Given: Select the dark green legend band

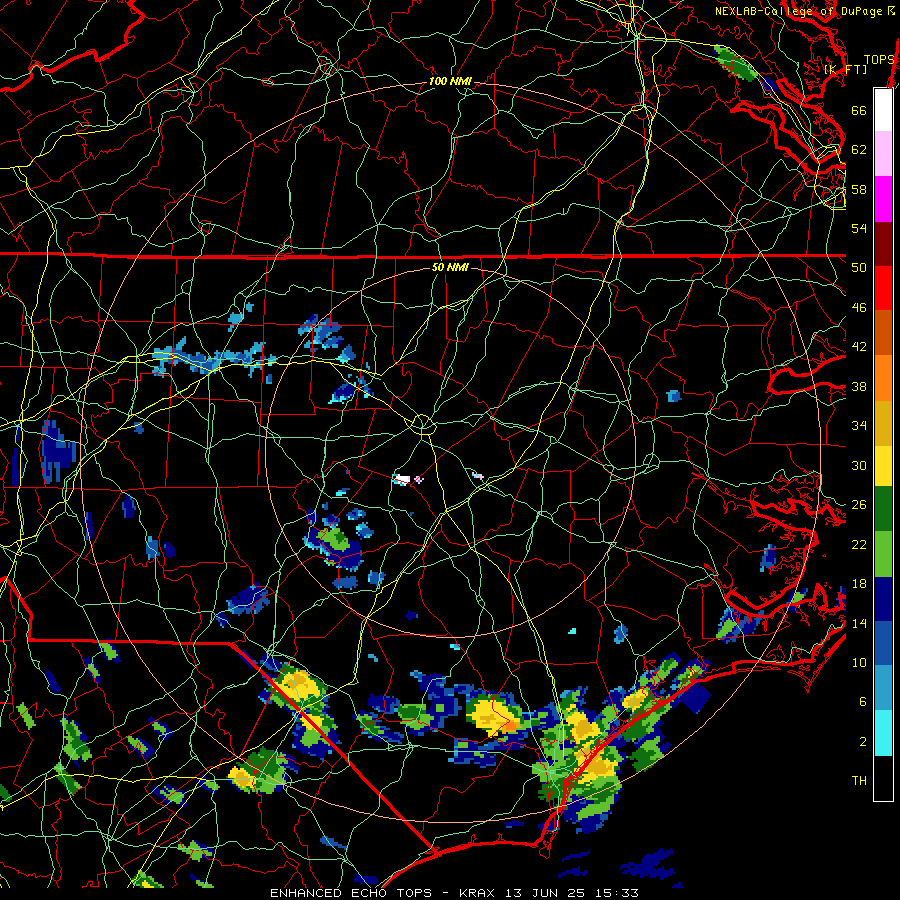Looking at the screenshot, I should pyautogui.click(x=883, y=509).
